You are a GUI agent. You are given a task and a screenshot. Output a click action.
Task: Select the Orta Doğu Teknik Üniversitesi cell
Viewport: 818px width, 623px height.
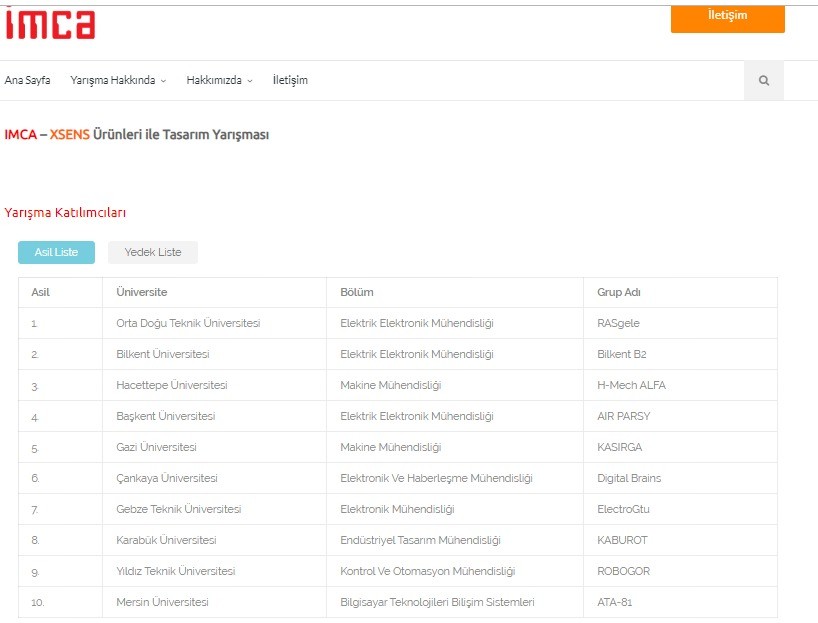point(214,323)
